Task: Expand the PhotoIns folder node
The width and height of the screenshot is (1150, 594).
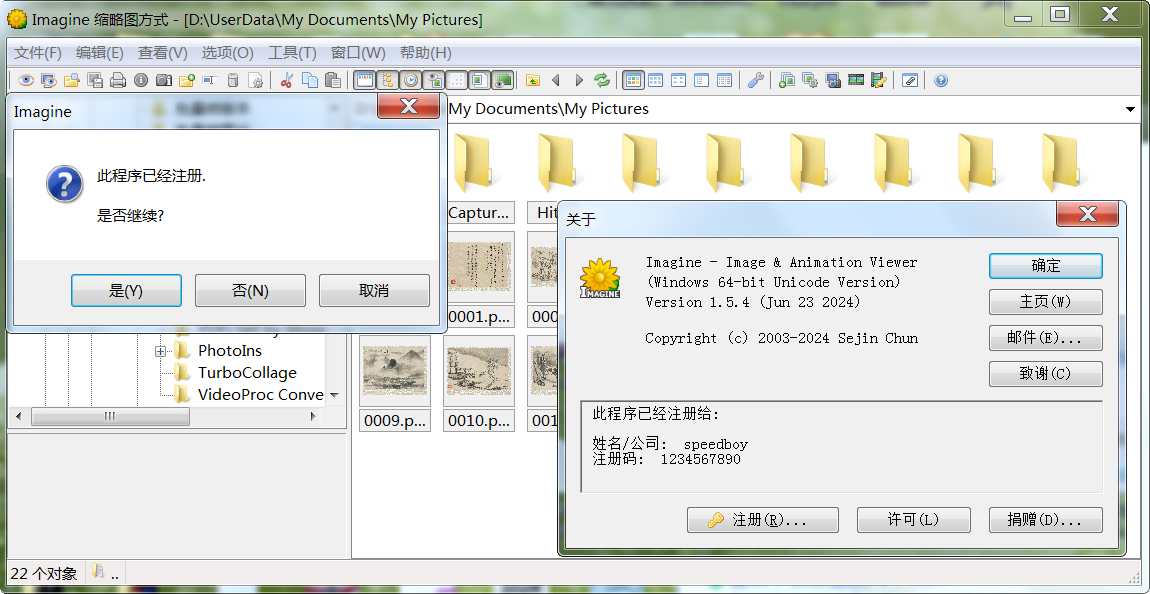Action: click(161, 351)
